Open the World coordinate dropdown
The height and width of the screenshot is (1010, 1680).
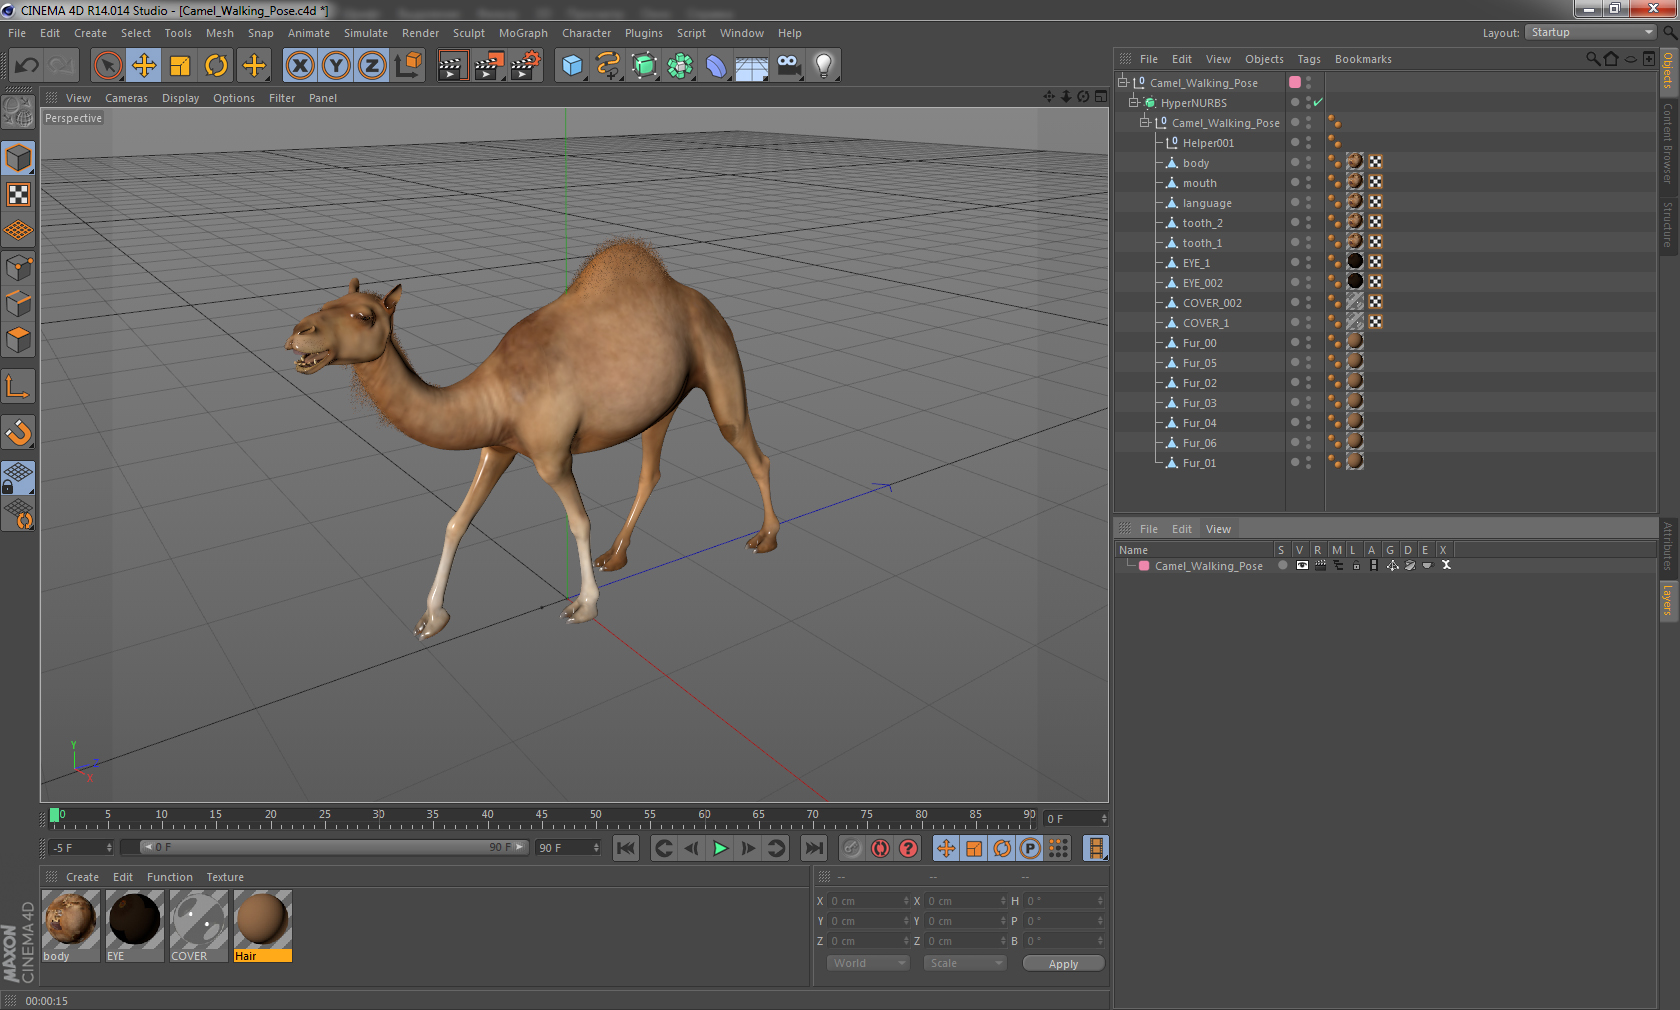(x=868, y=963)
